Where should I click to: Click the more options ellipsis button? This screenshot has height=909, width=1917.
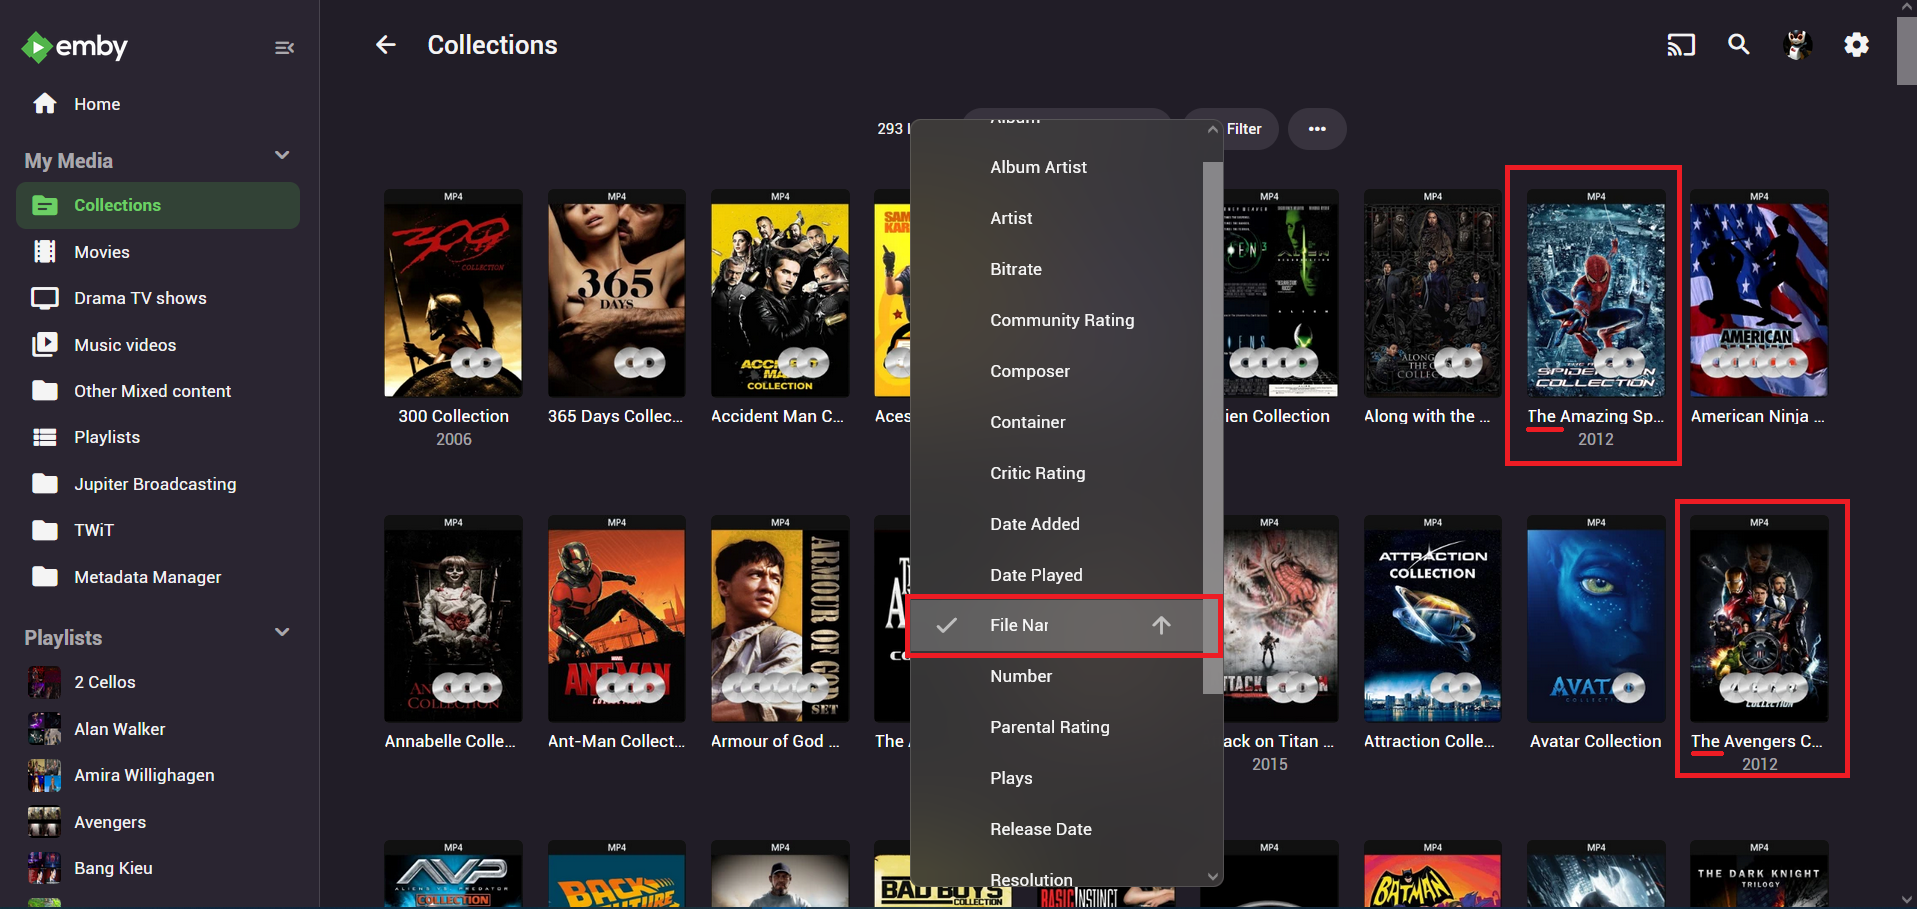(x=1317, y=129)
